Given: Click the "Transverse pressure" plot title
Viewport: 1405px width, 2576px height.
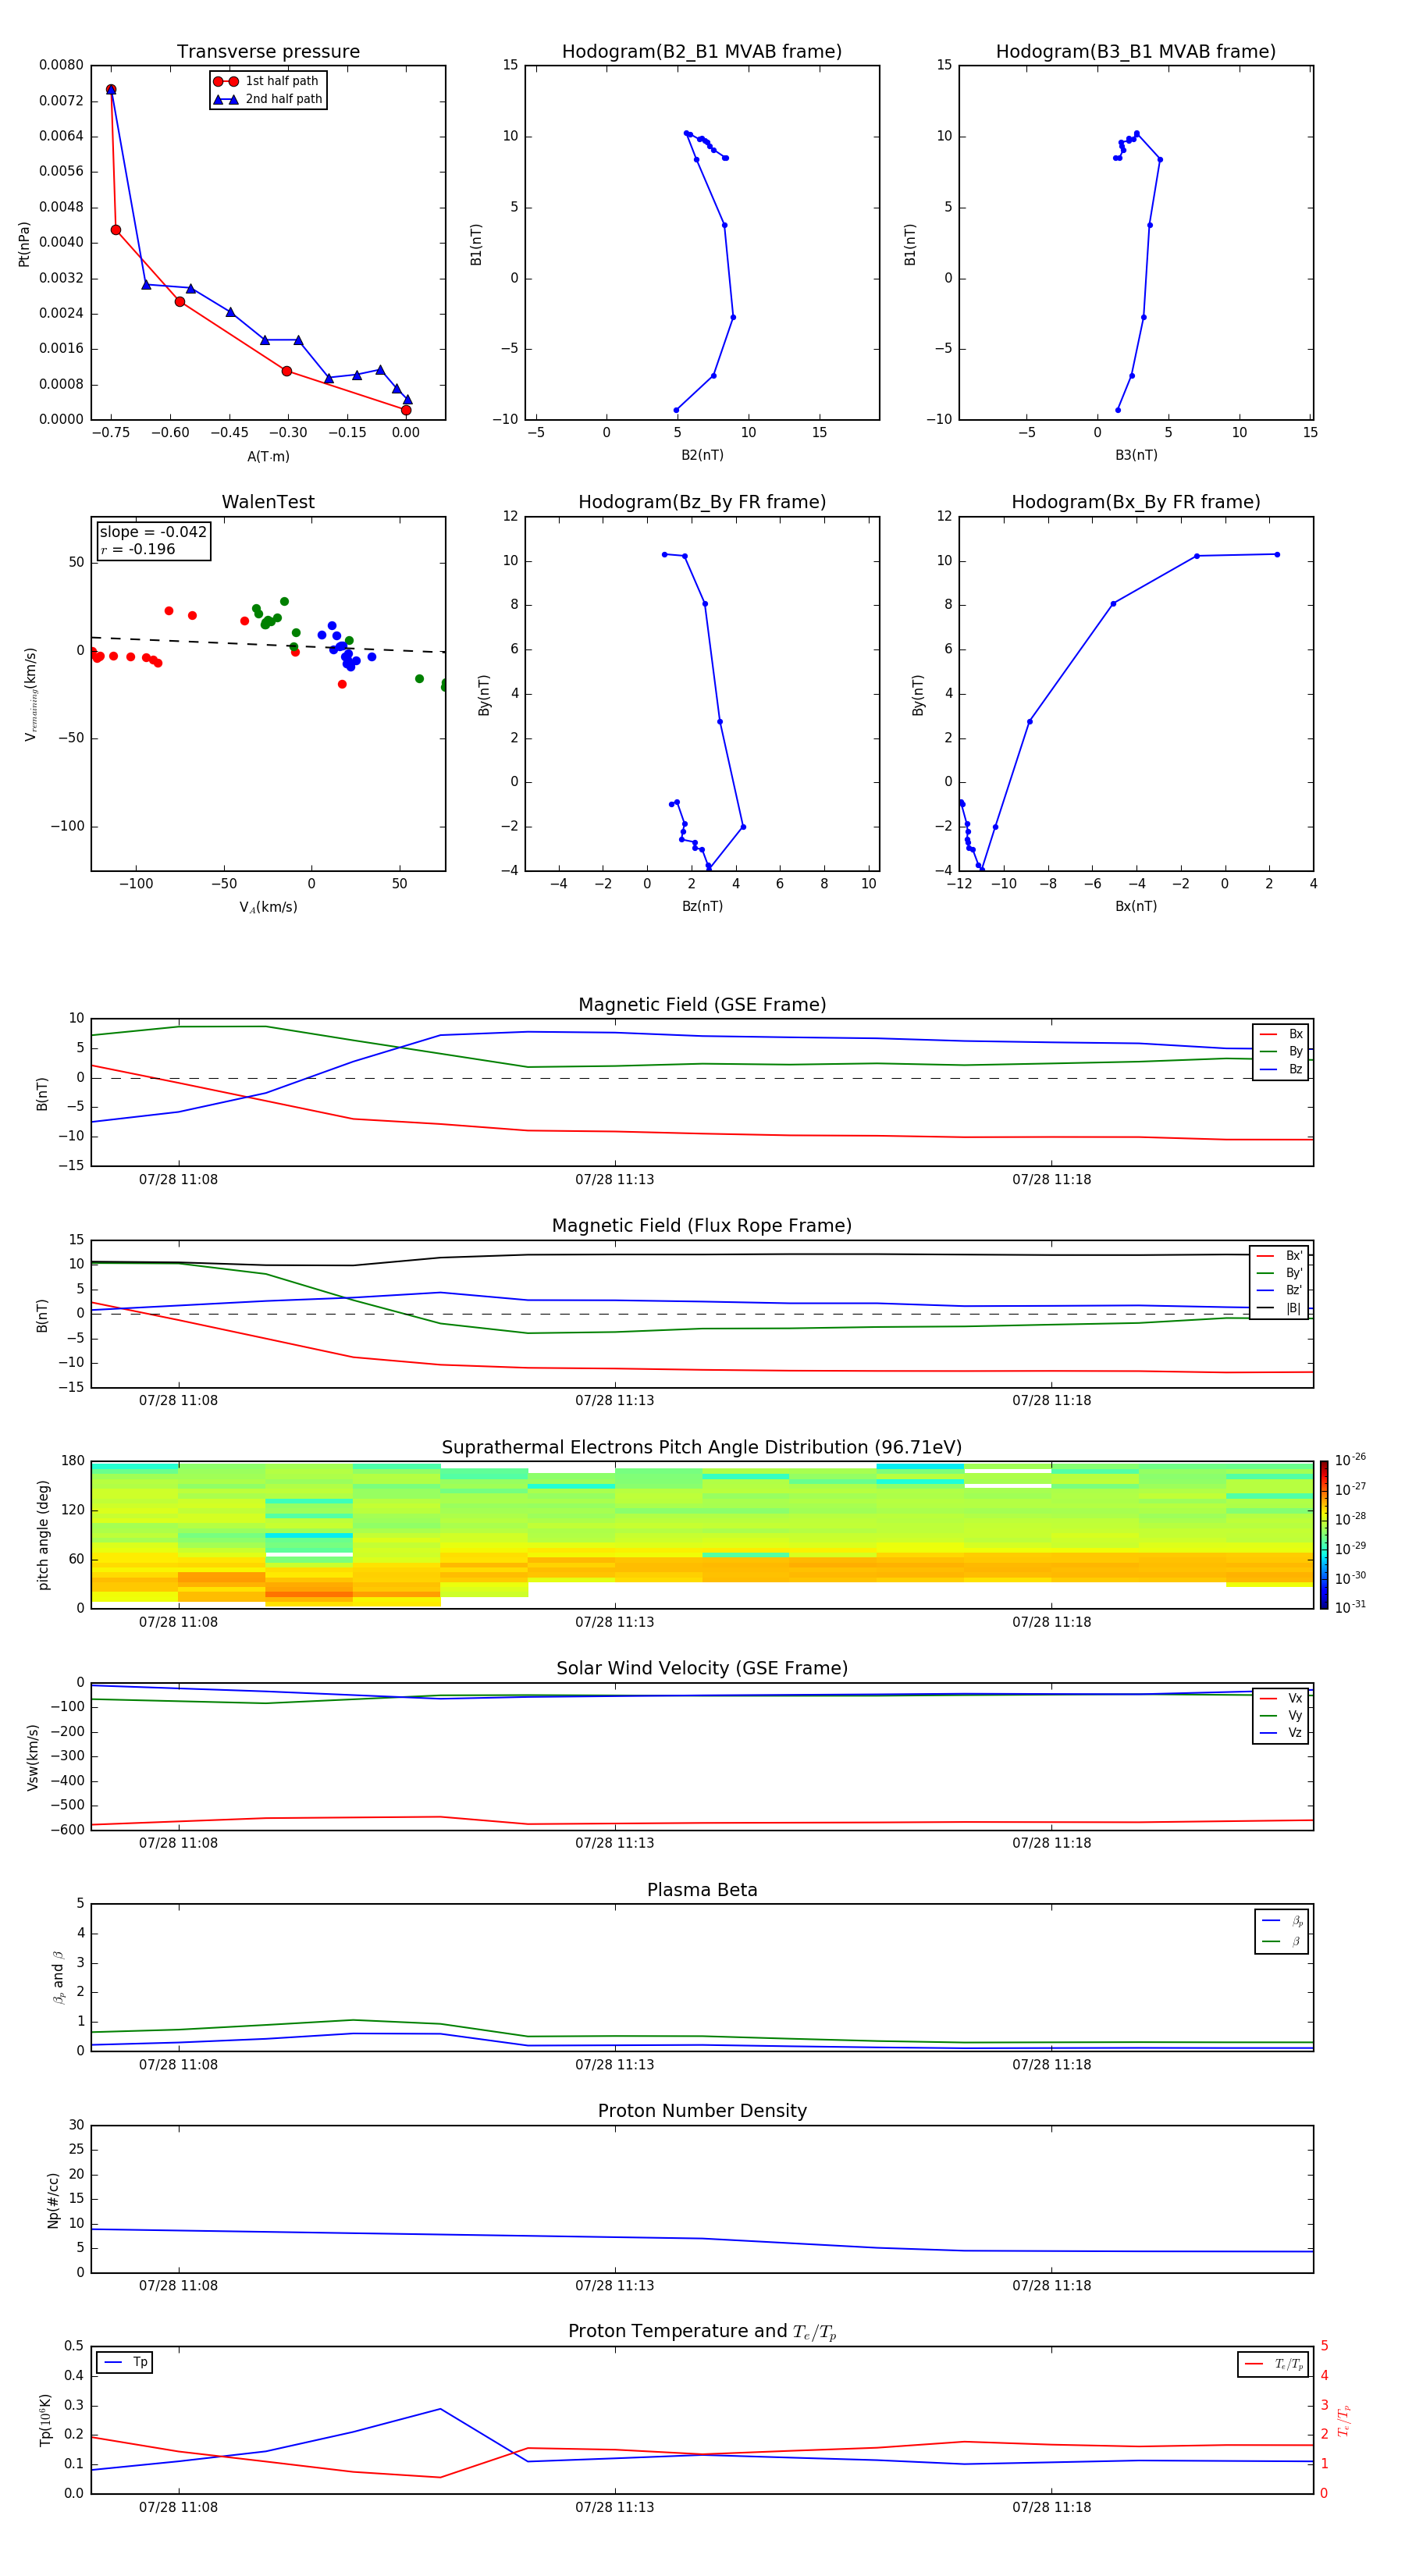Looking at the screenshot, I should tap(268, 52).
